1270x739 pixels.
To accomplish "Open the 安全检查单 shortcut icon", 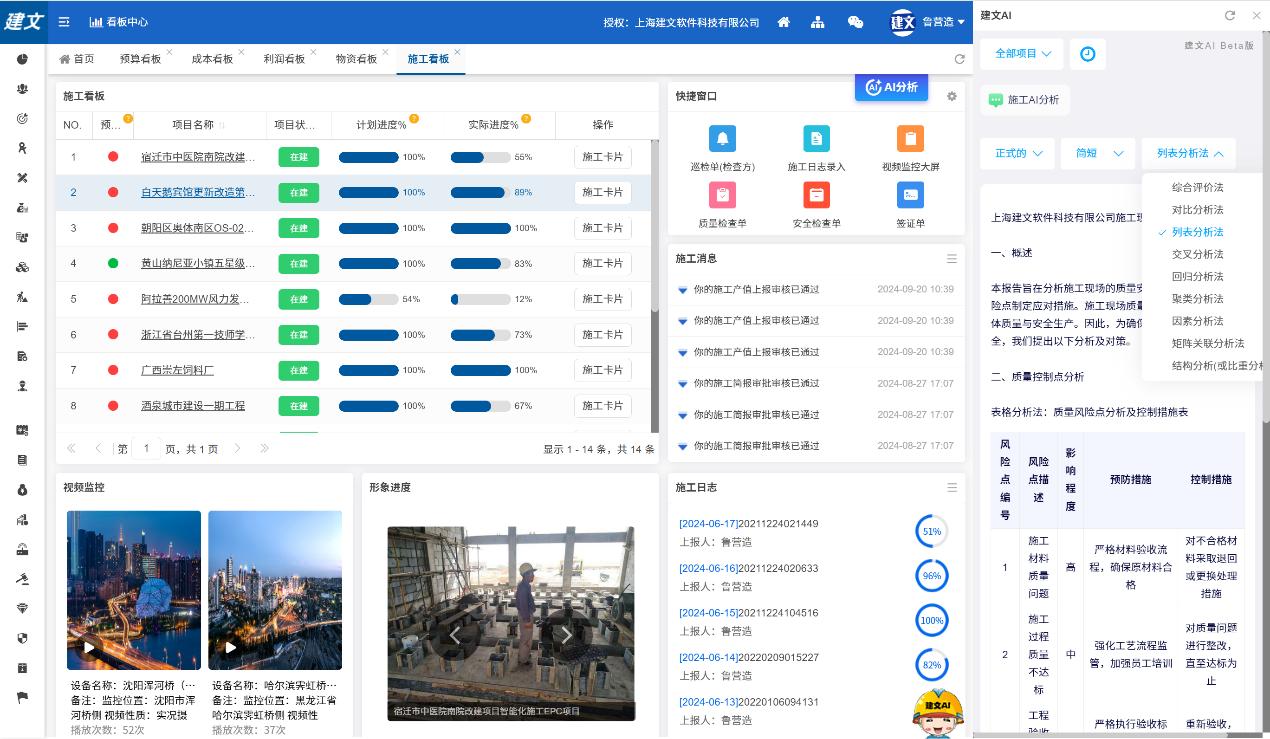I will pyautogui.click(x=816, y=195).
